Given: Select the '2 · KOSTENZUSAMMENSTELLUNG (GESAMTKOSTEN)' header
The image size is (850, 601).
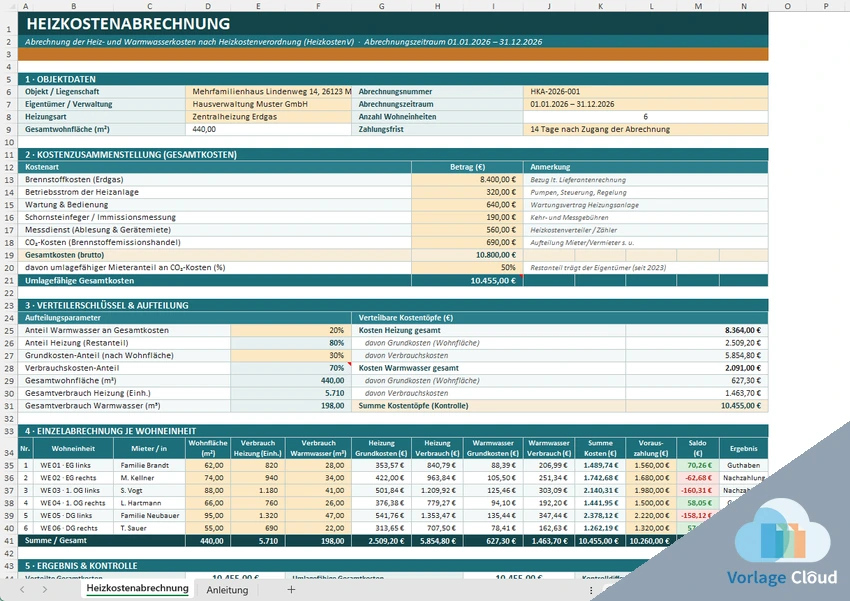Looking at the screenshot, I should [393, 154].
